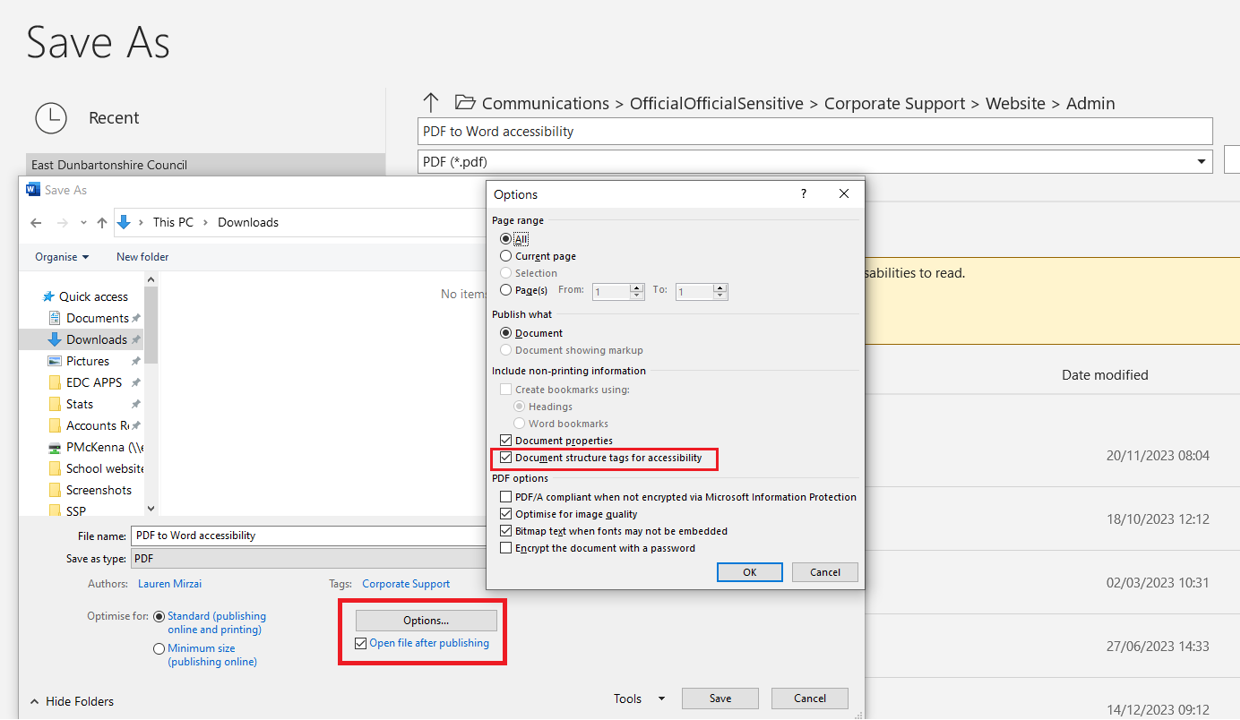1240x720 pixels.
Task: Click the Recent clock icon
Action: tap(51, 118)
